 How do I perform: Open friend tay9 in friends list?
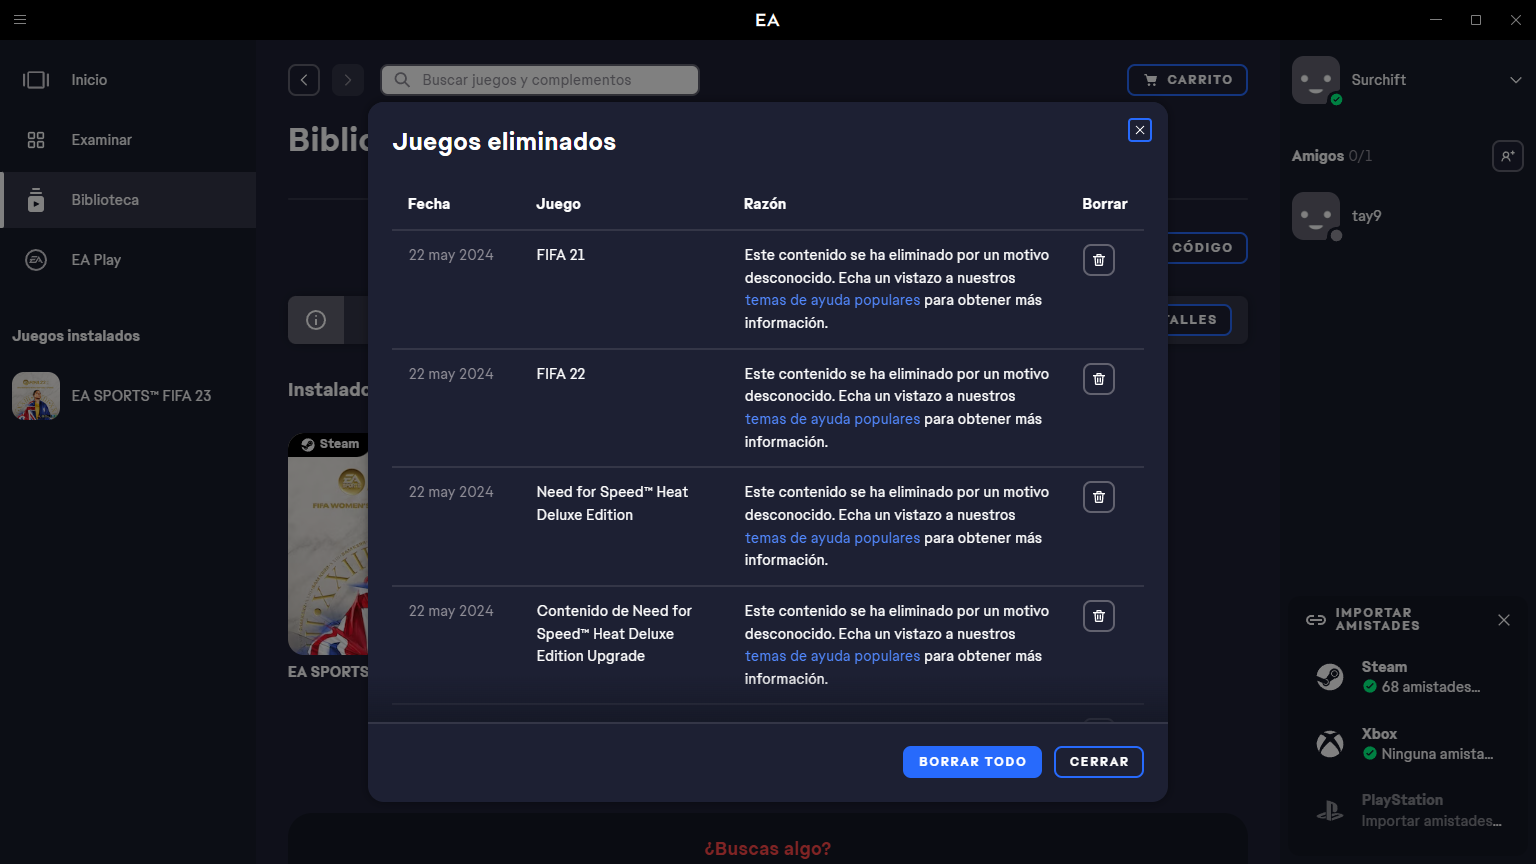[x=1408, y=216]
